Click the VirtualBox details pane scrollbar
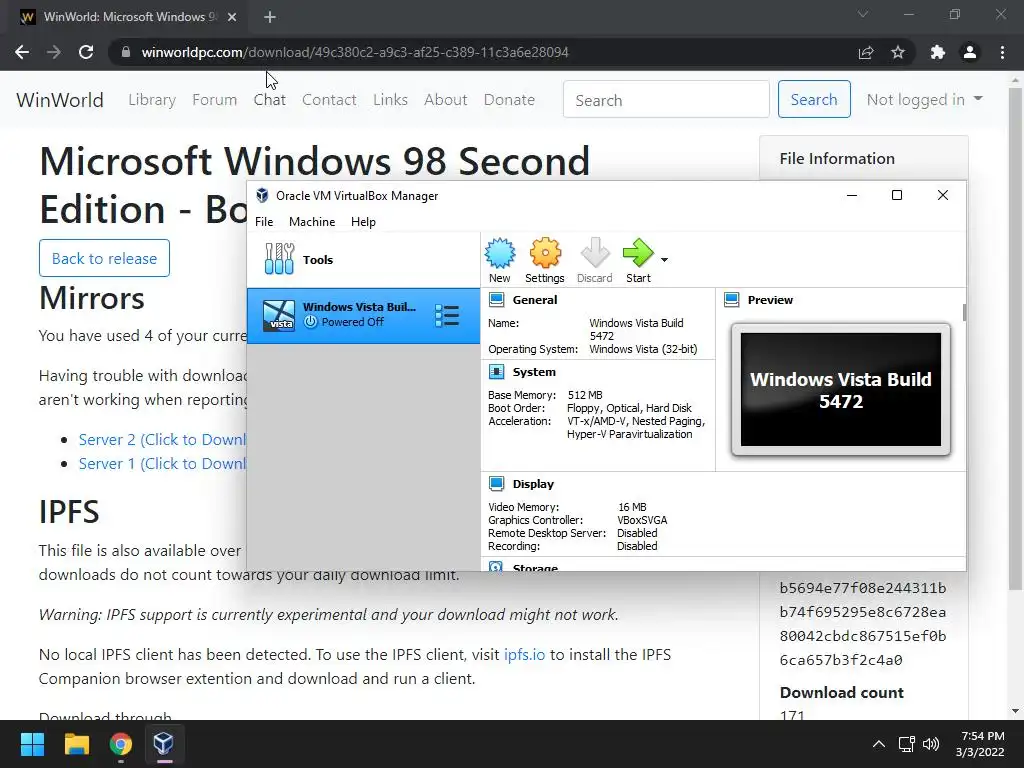This screenshot has height=768, width=1024. click(964, 312)
